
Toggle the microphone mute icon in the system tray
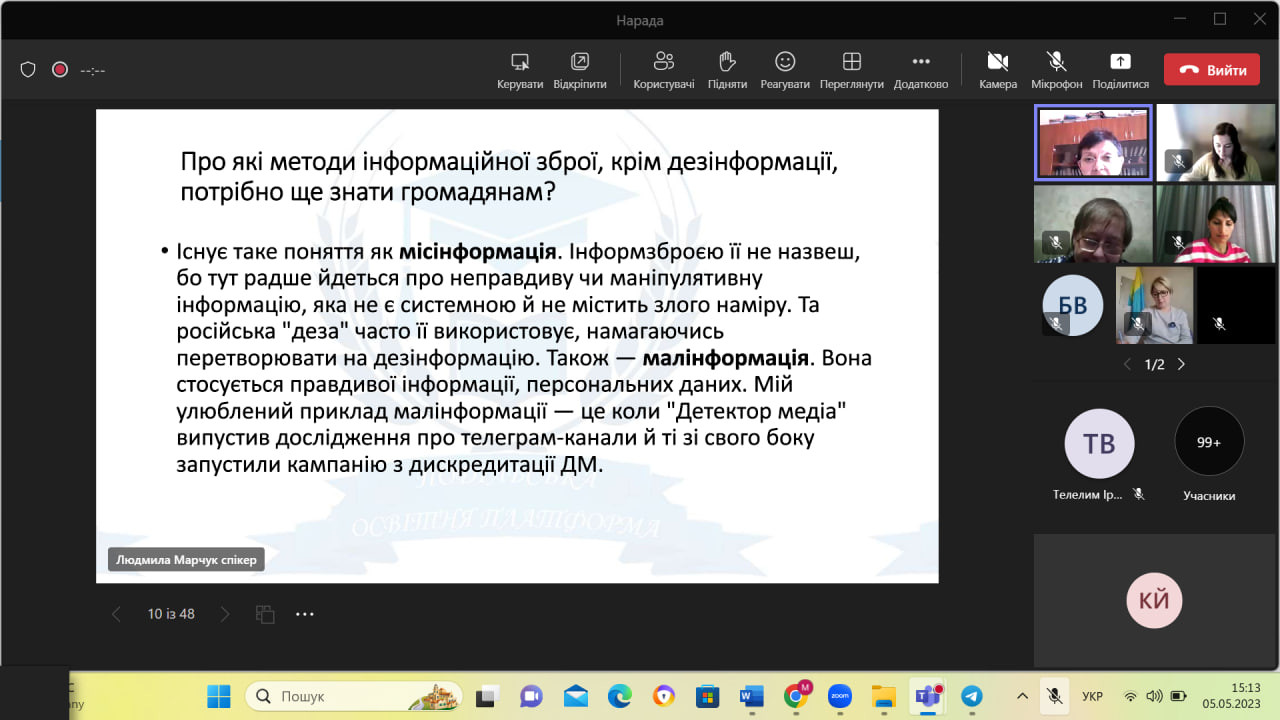pos(1054,696)
